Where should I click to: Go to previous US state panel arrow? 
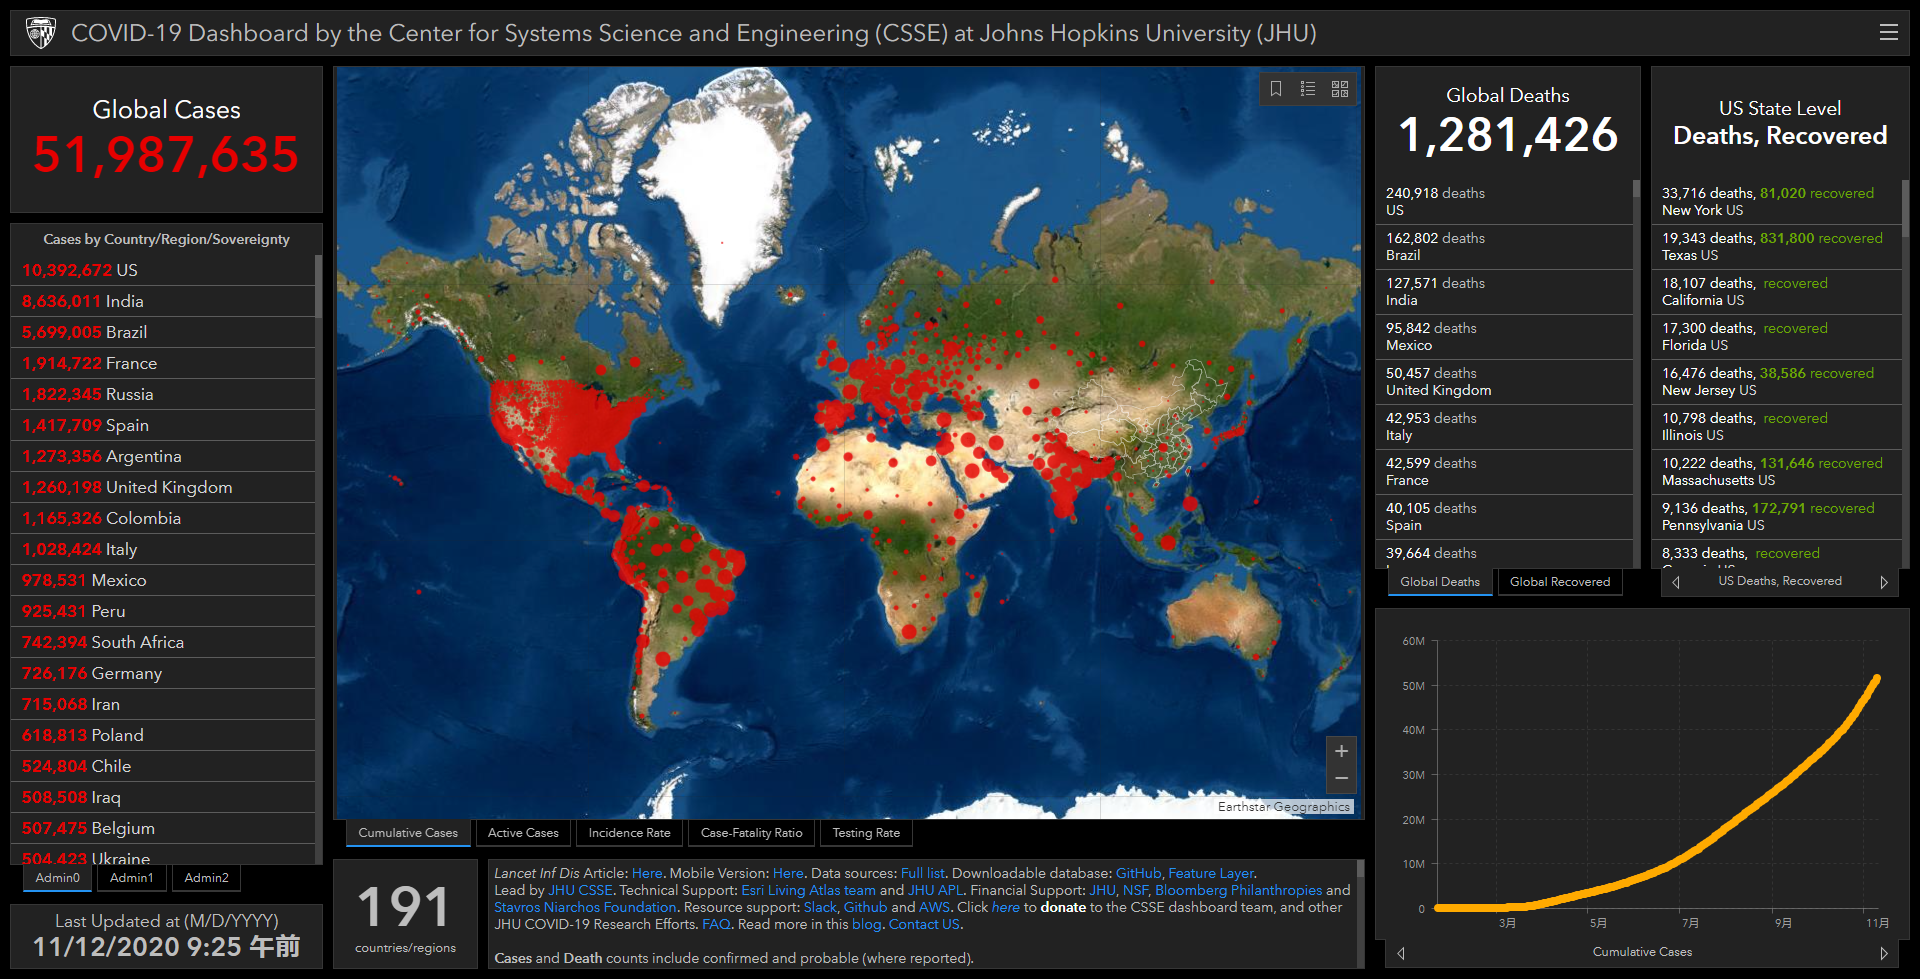1677,582
